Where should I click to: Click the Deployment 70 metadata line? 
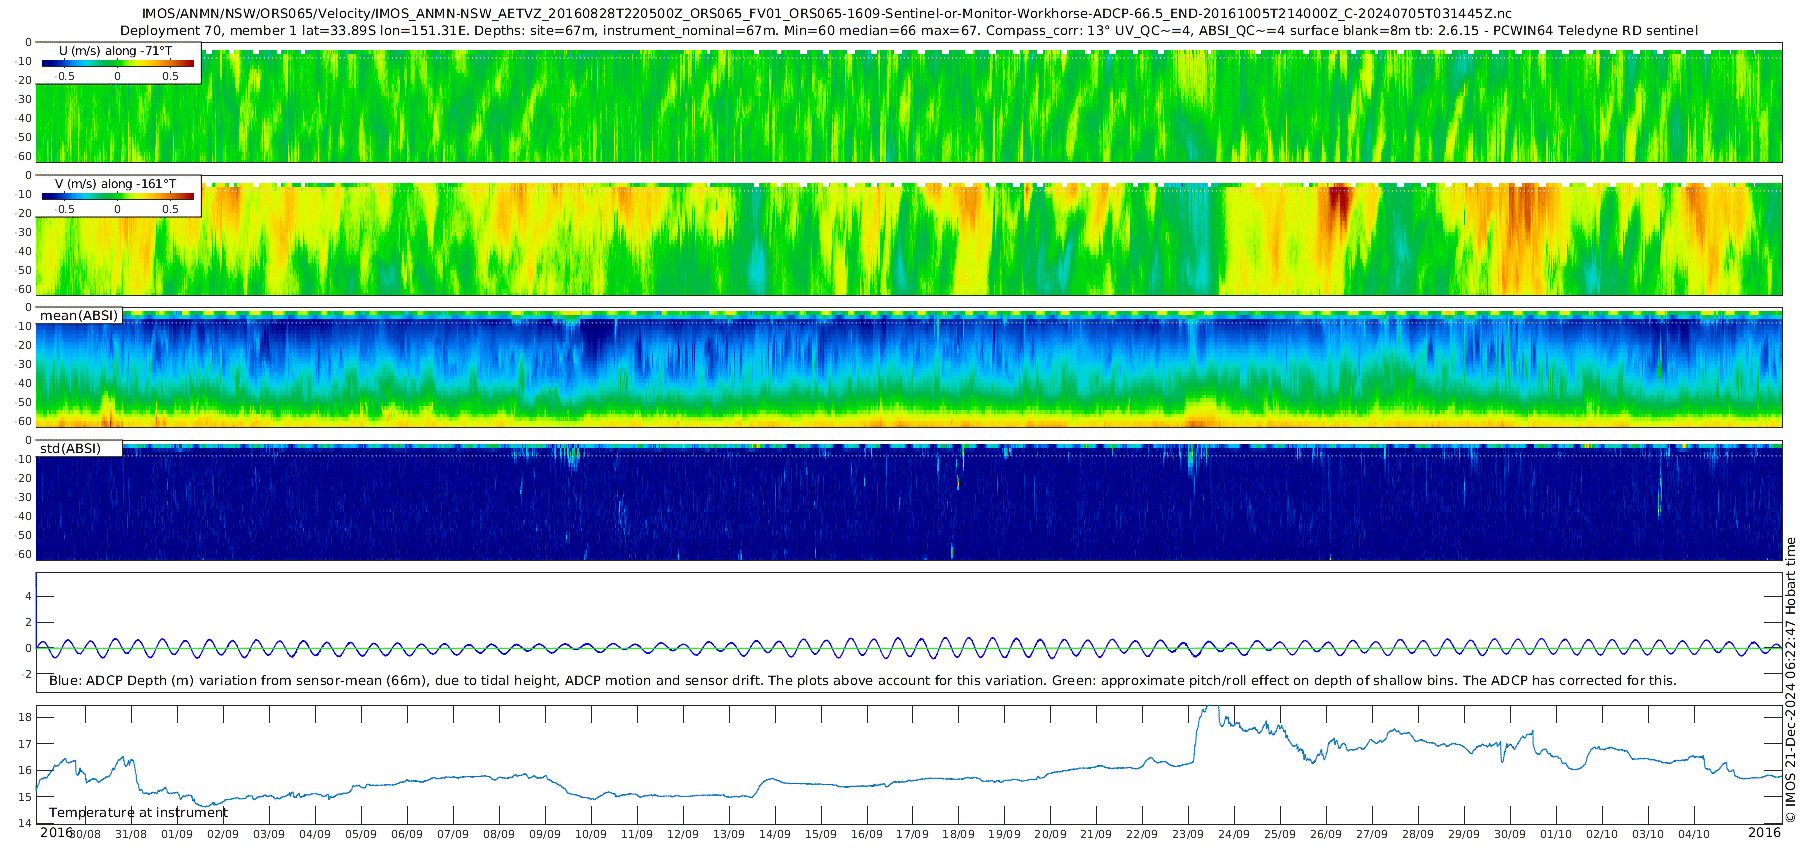pos(908,31)
